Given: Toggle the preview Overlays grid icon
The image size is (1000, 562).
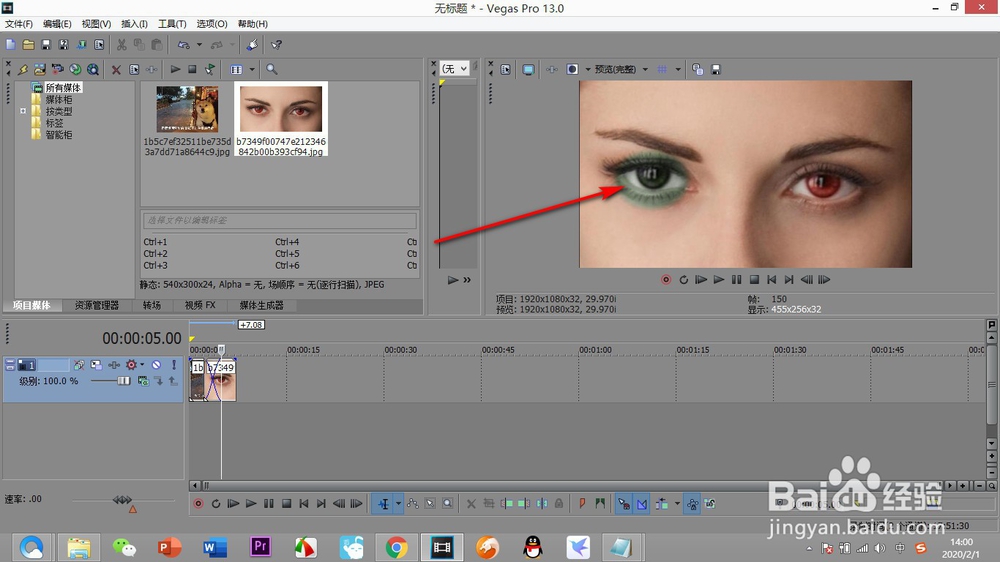Looking at the screenshot, I should (662, 69).
